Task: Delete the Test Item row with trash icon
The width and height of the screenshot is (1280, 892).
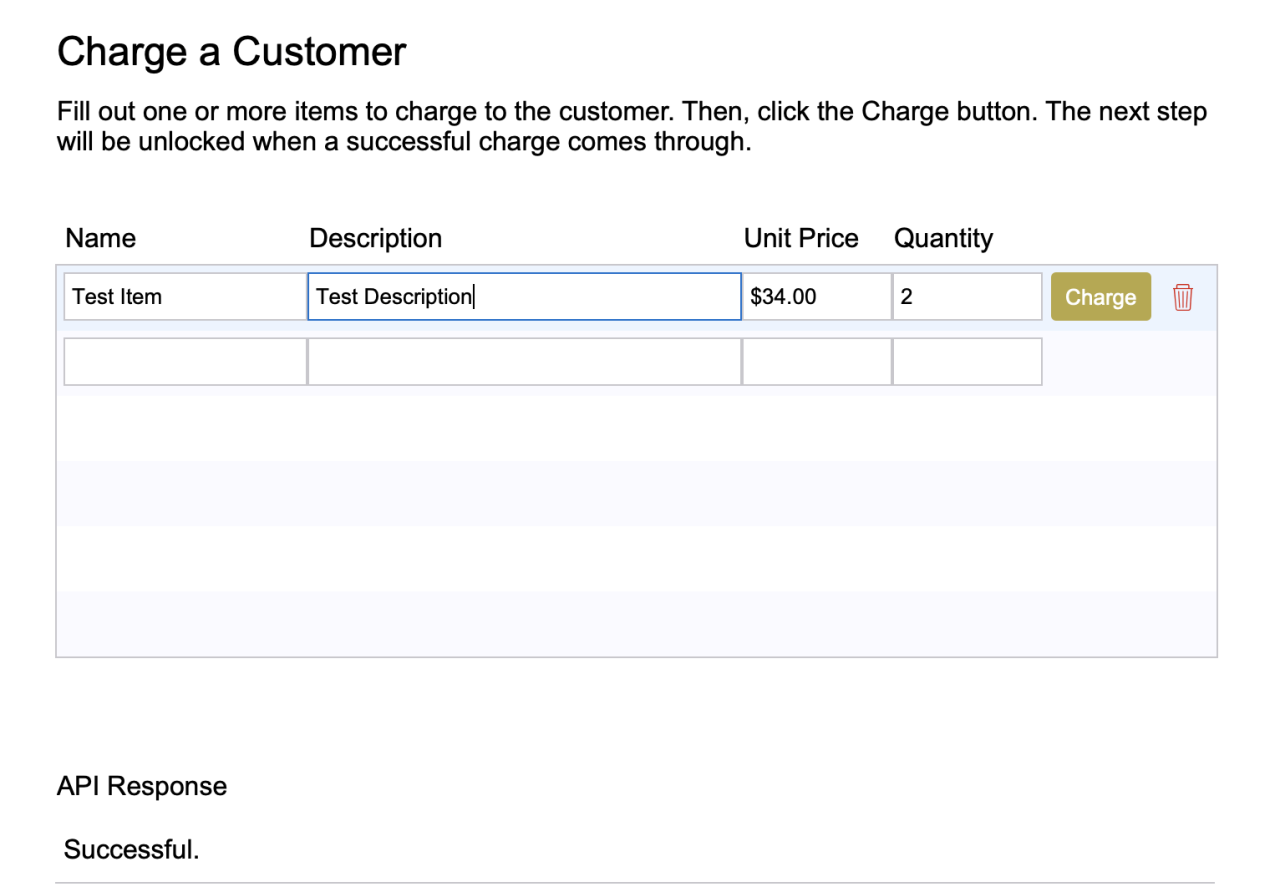Action: coord(1183,297)
